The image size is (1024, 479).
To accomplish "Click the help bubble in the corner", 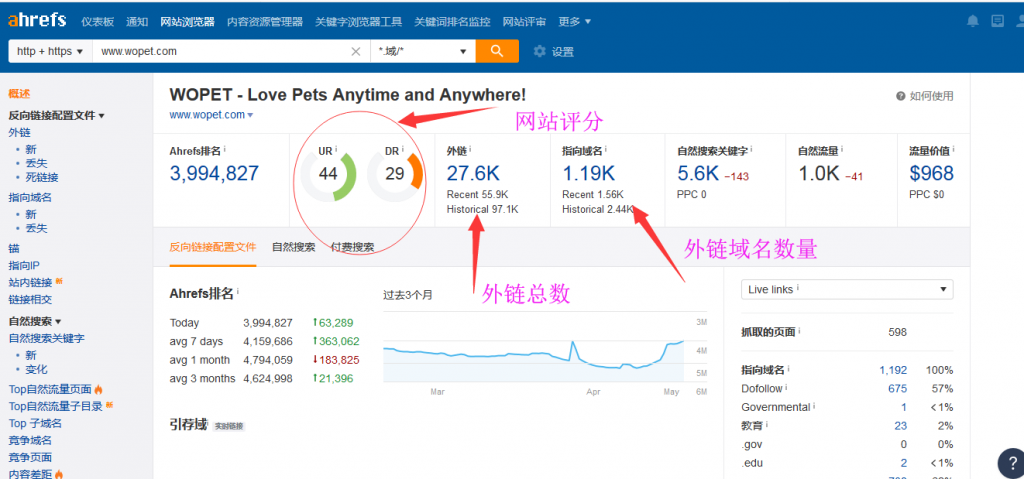I will [x=1012, y=463].
